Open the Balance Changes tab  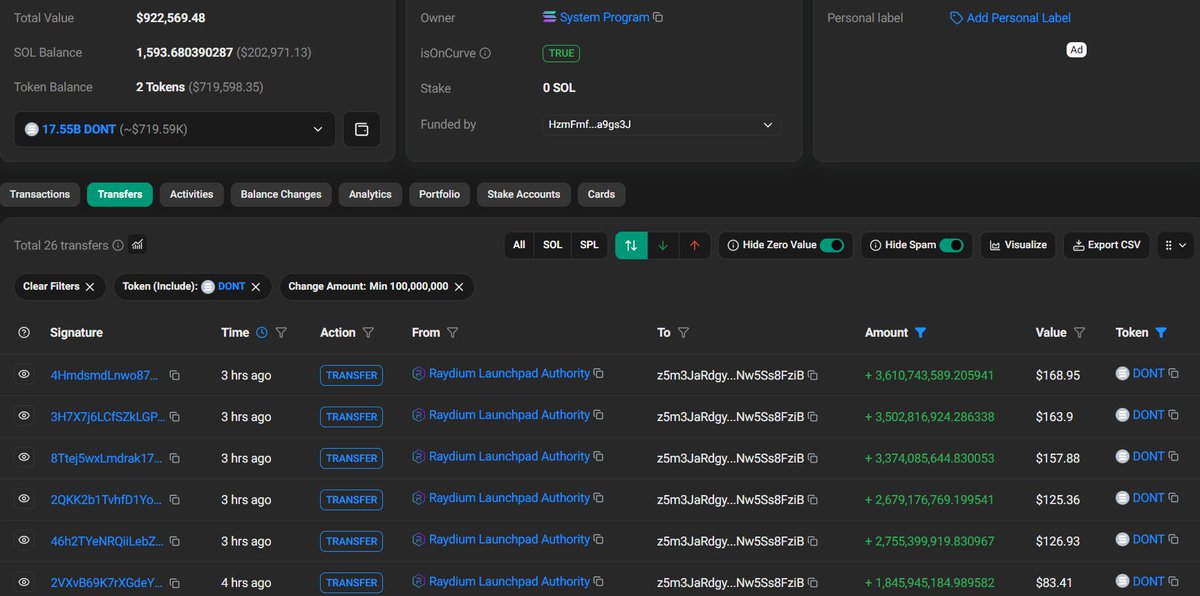coord(281,194)
